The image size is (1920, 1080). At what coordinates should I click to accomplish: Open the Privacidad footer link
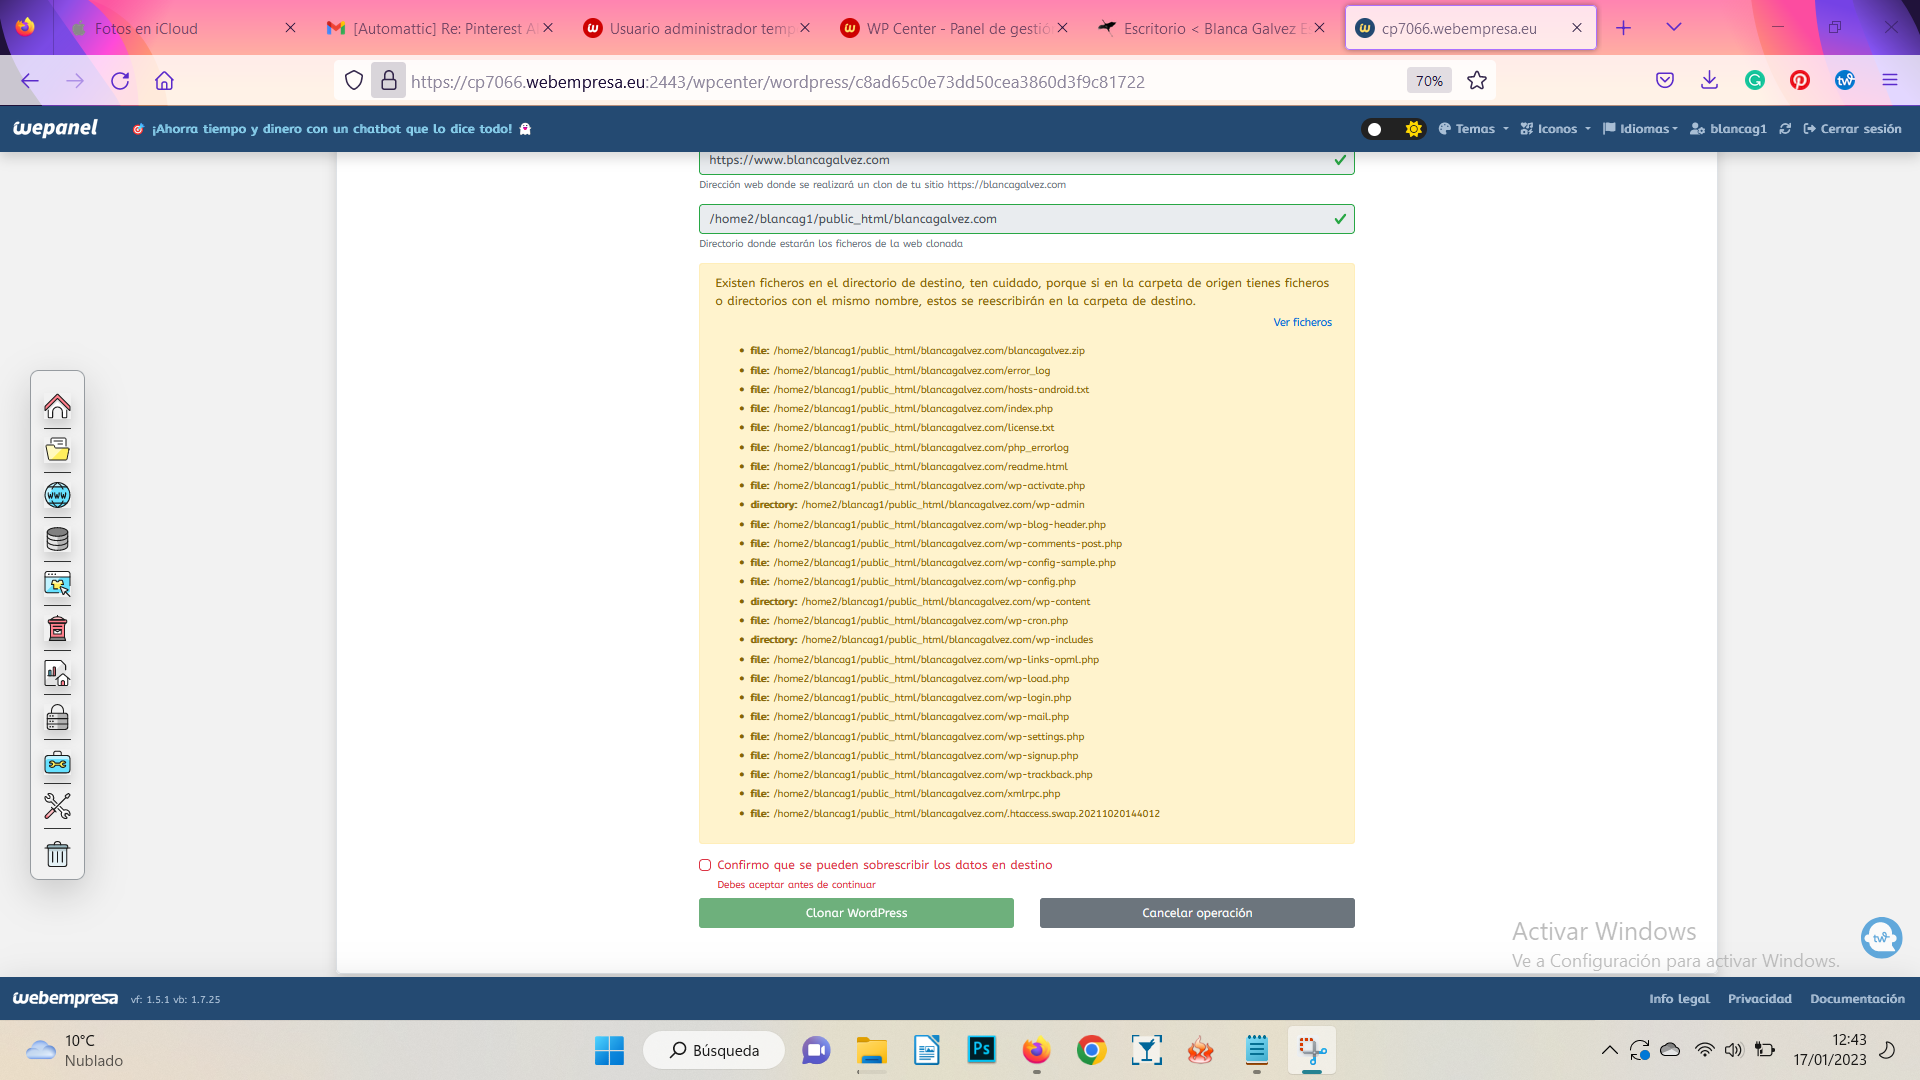(x=1759, y=999)
